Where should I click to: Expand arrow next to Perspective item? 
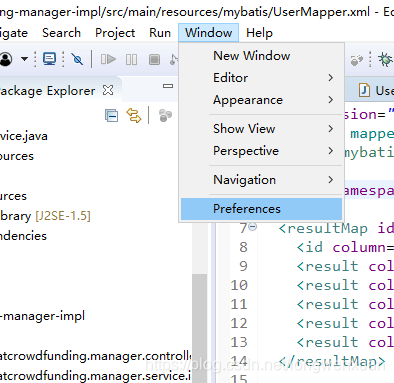coord(330,151)
